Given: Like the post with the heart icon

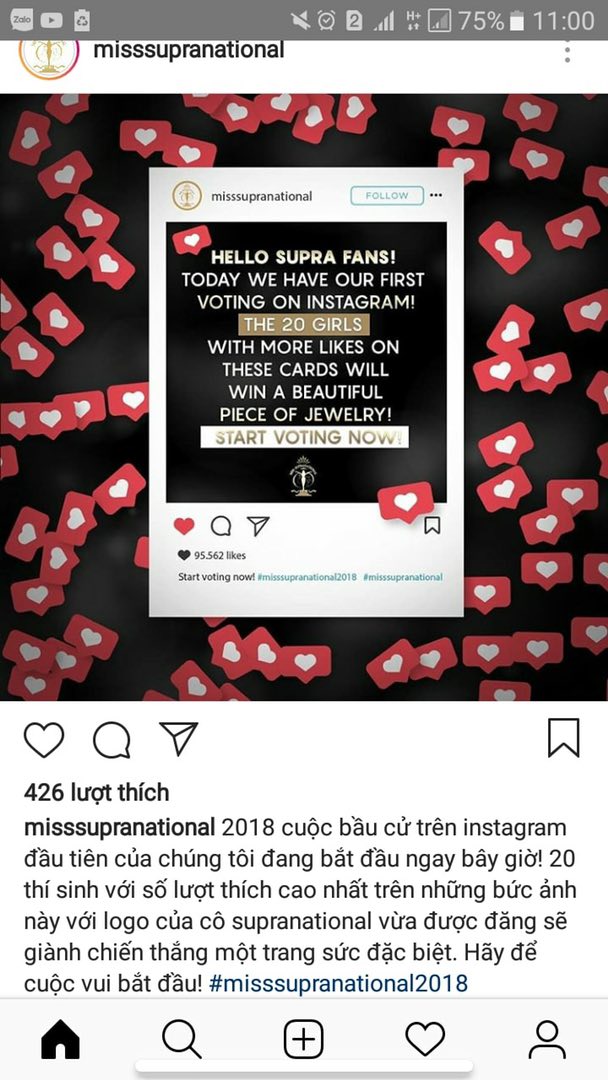Looking at the screenshot, I should pos(44,740).
